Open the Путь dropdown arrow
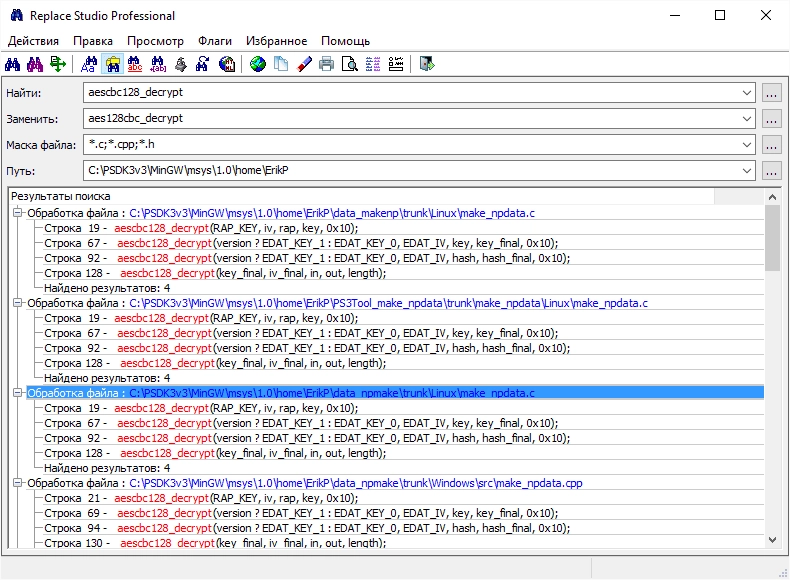 point(746,171)
